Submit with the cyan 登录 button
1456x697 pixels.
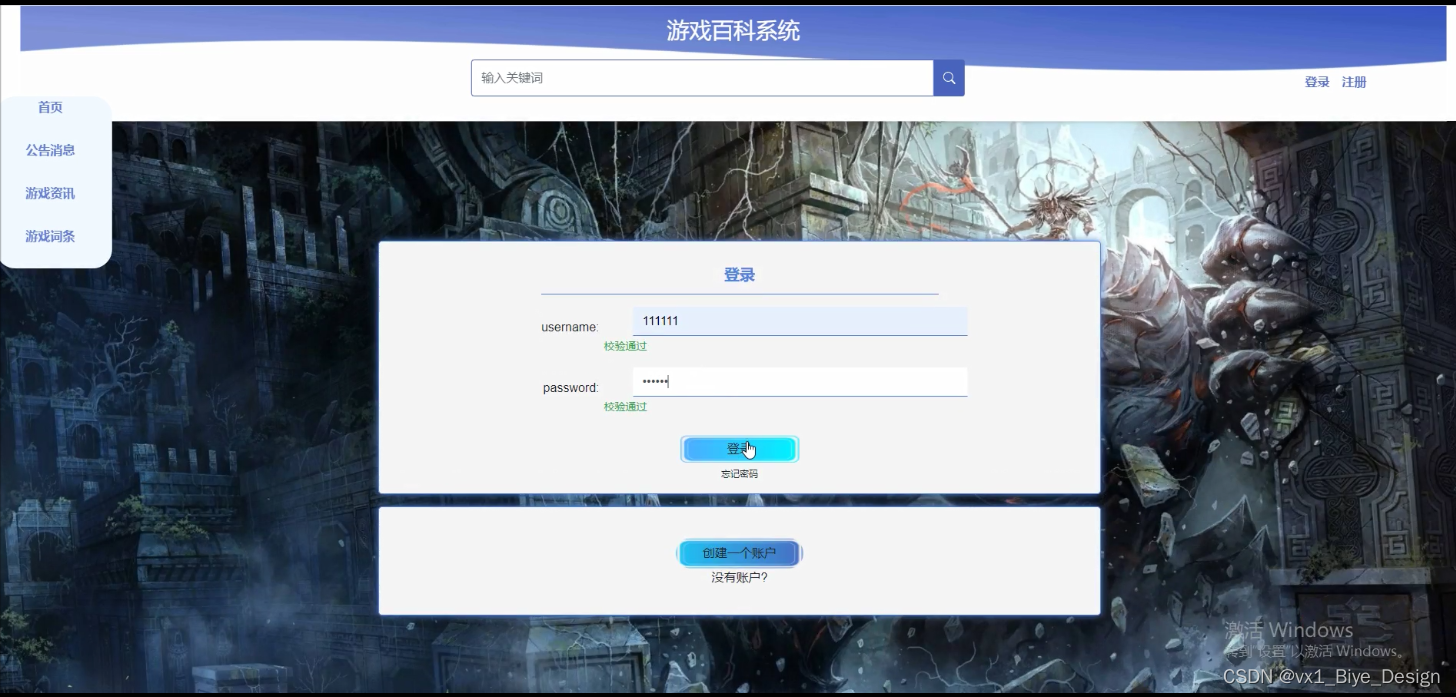[740, 449]
